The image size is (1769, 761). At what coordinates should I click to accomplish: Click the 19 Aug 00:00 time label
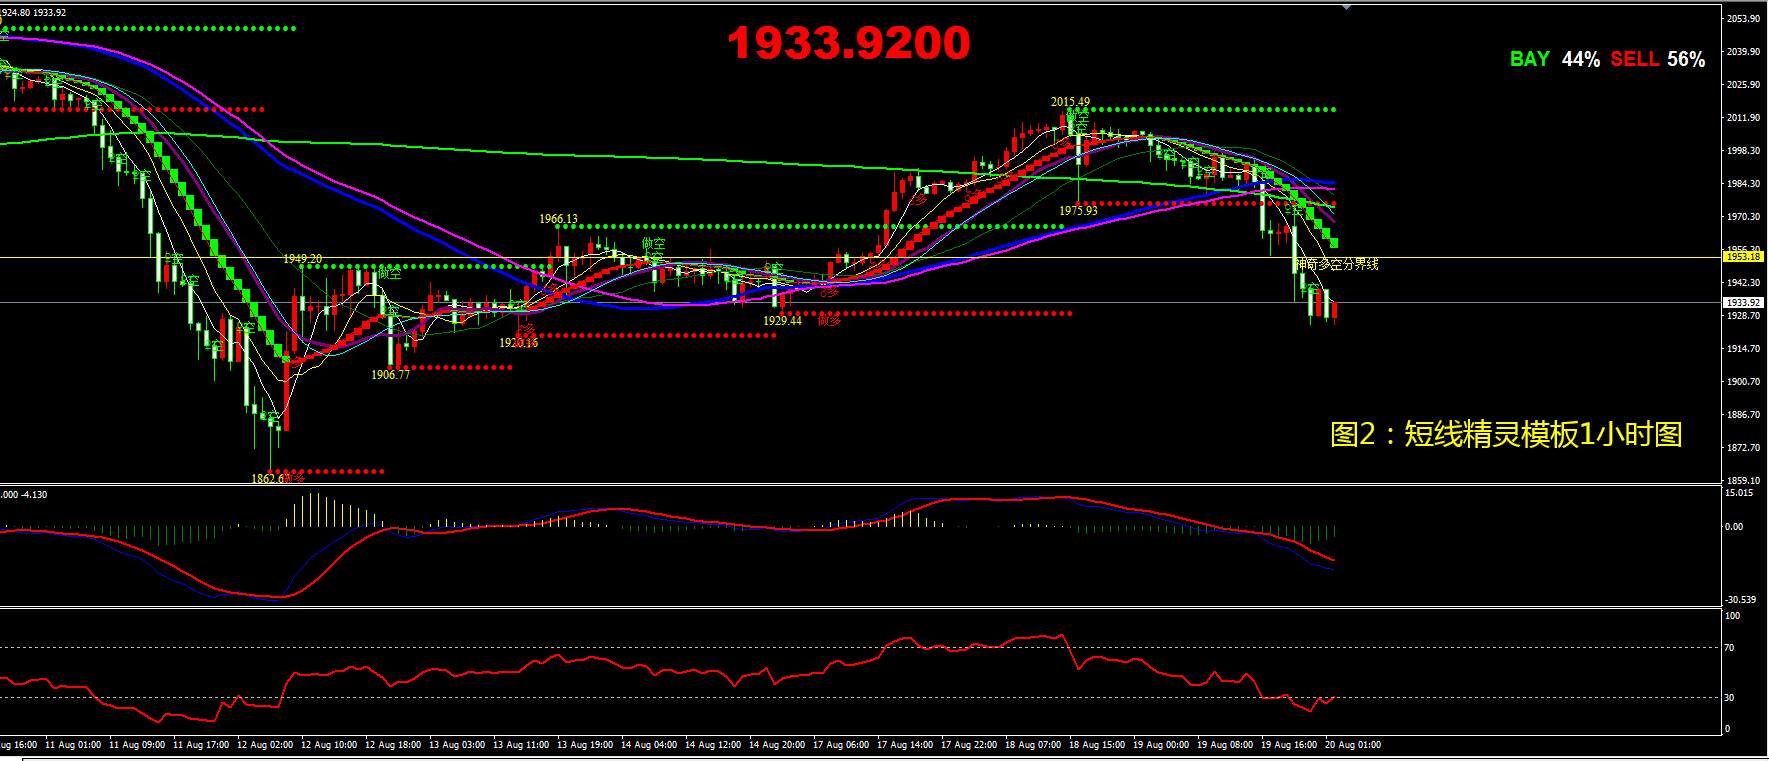point(1161,745)
